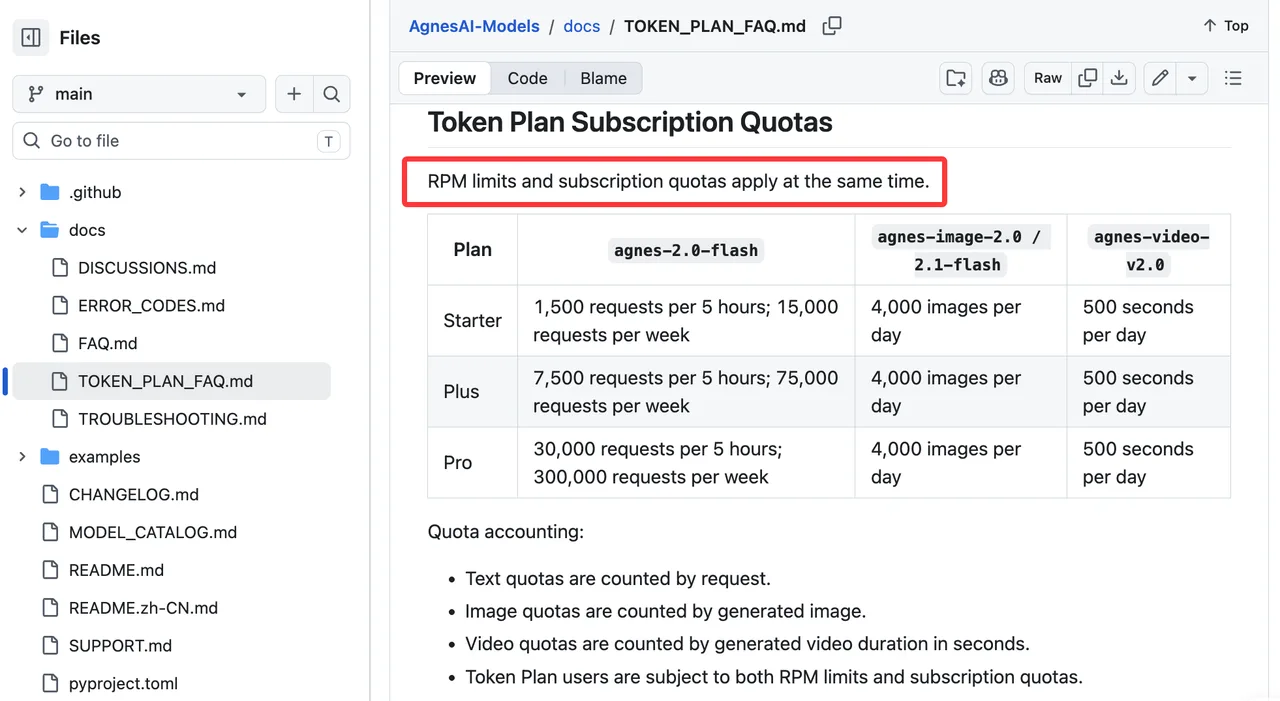Open README.zh-CN.md file
The height and width of the screenshot is (701, 1280).
143,608
